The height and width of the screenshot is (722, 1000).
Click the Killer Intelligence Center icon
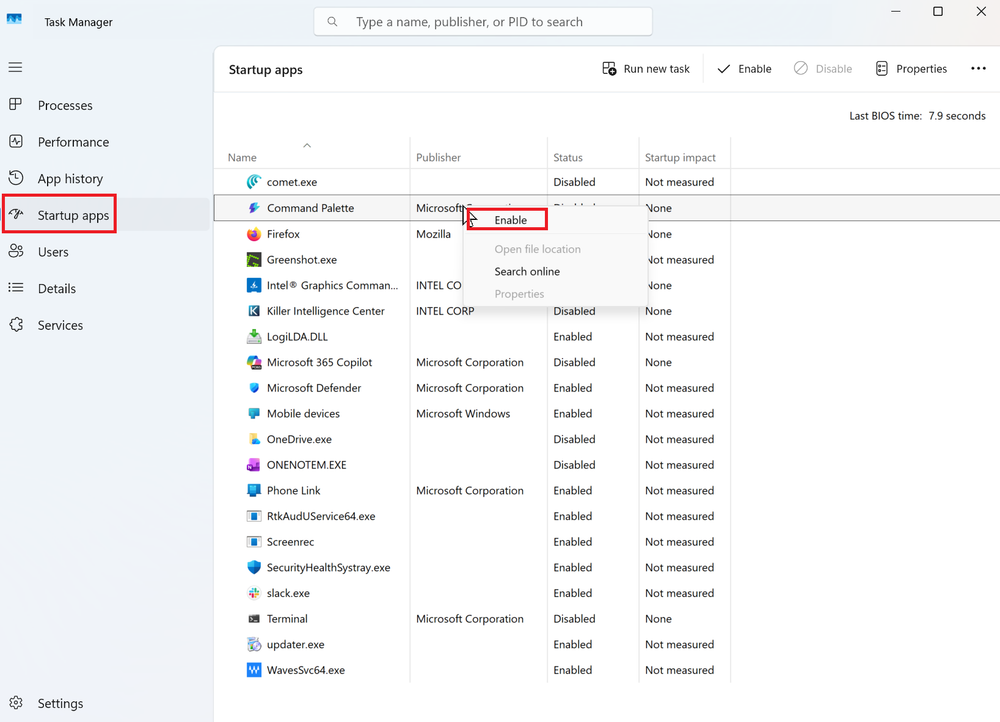(x=254, y=311)
